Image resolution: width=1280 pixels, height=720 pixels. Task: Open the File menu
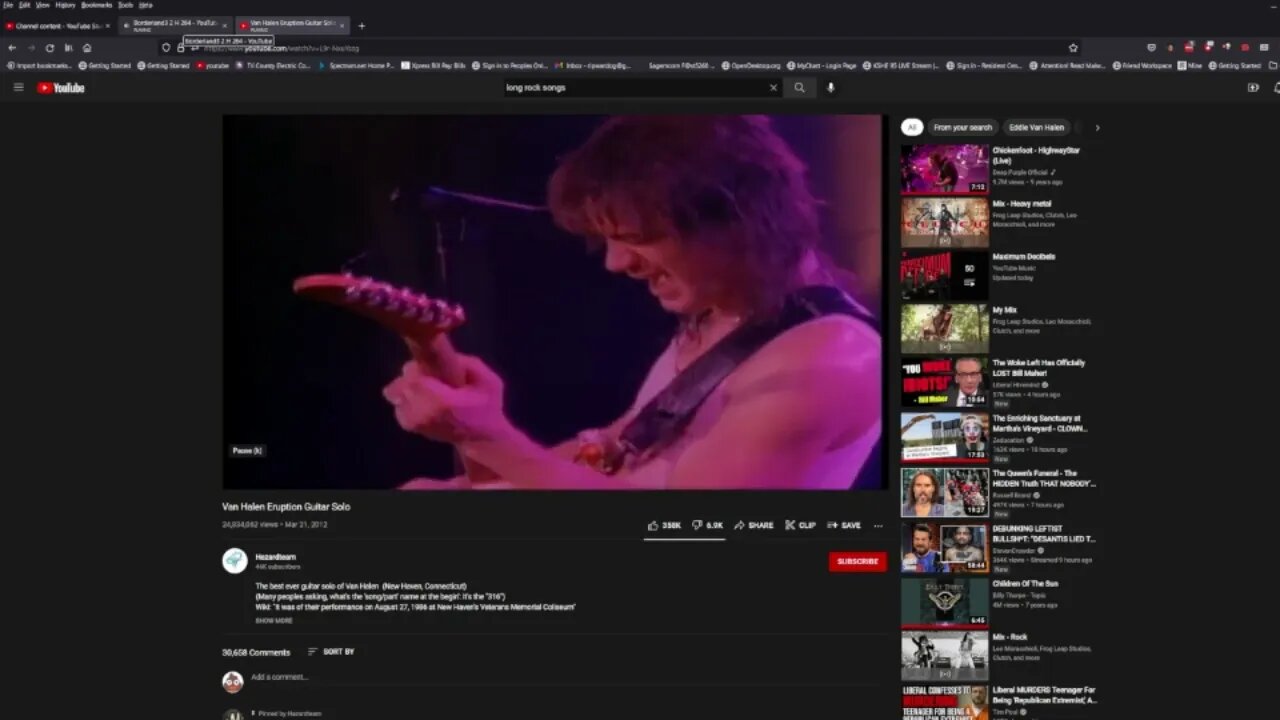(x=8, y=5)
